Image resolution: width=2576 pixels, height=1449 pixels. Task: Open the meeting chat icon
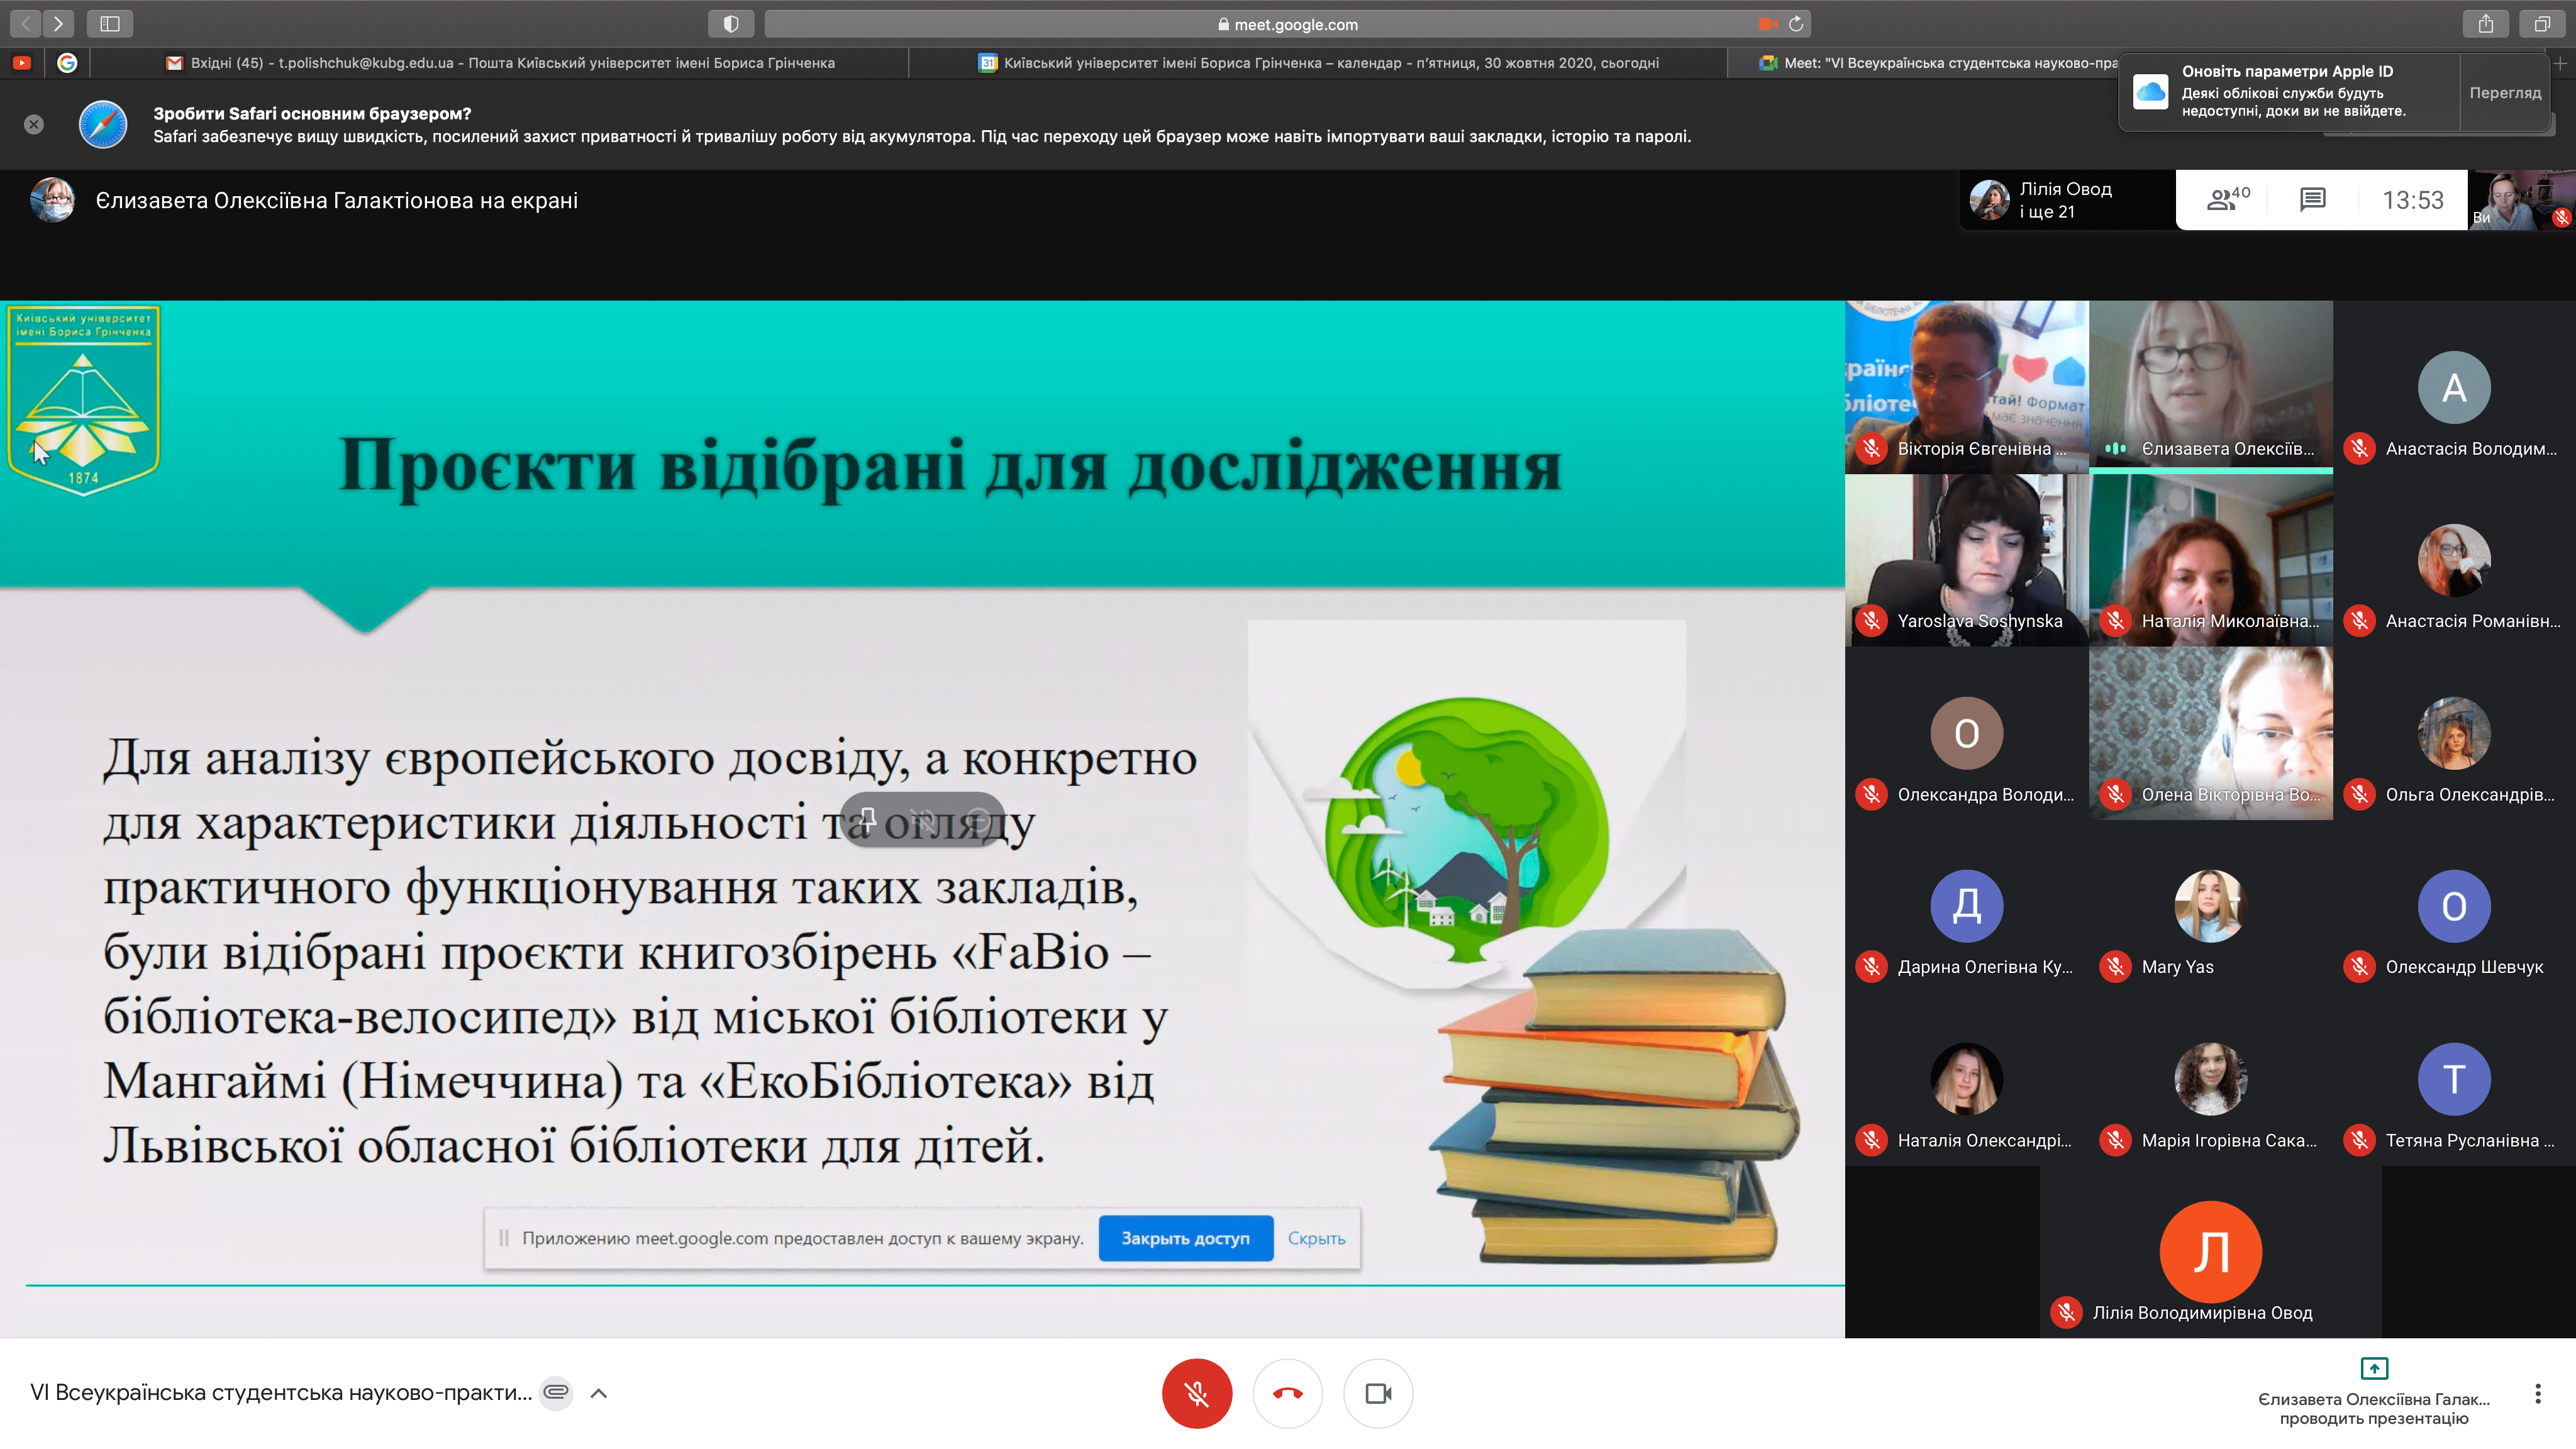pos(2312,199)
